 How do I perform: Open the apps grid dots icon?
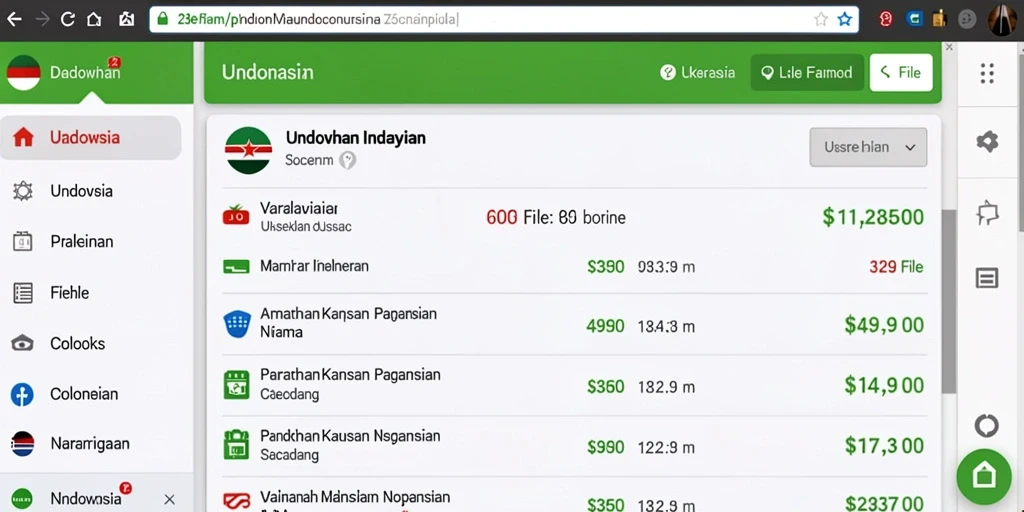click(987, 73)
